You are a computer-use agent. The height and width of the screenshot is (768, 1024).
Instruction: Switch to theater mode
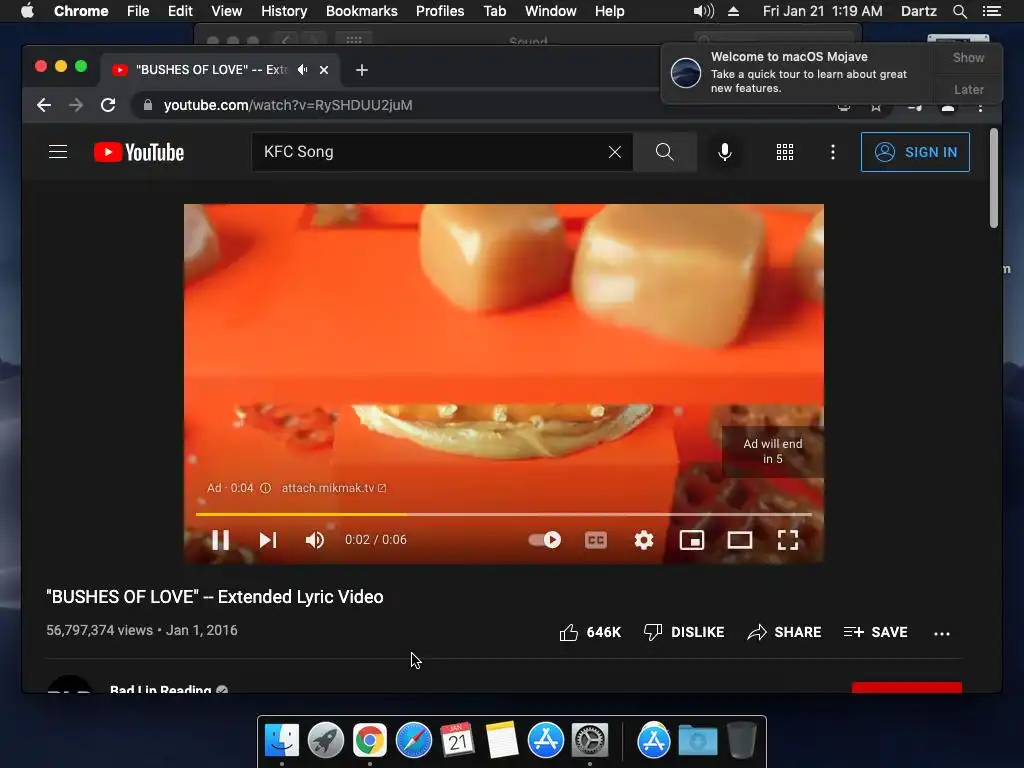pyautogui.click(x=740, y=540)
